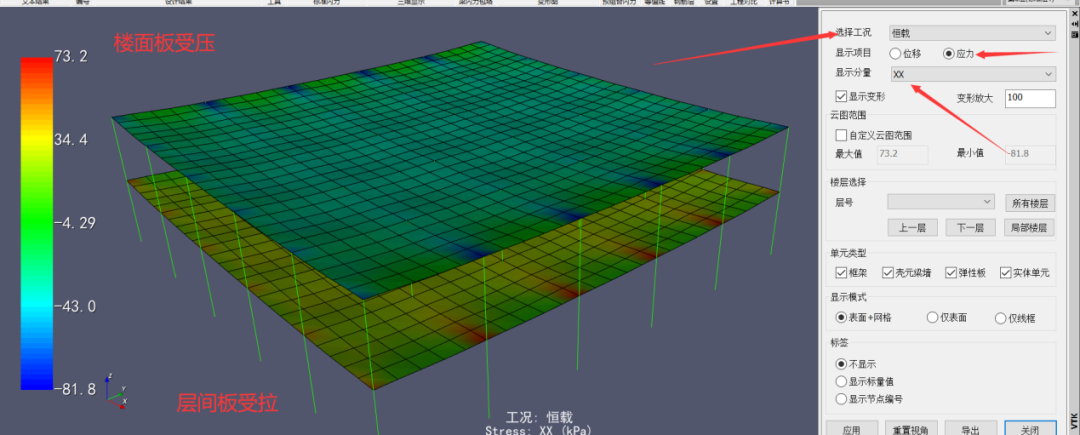Select the 不显示 label option

(x=840, y=363)
